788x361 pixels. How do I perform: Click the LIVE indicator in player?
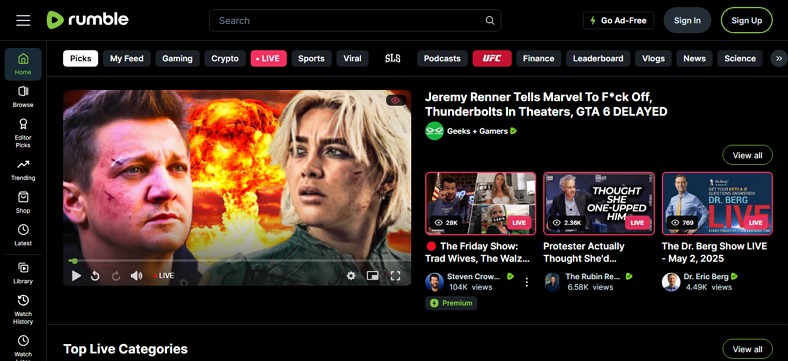click(x=164, y=276)
